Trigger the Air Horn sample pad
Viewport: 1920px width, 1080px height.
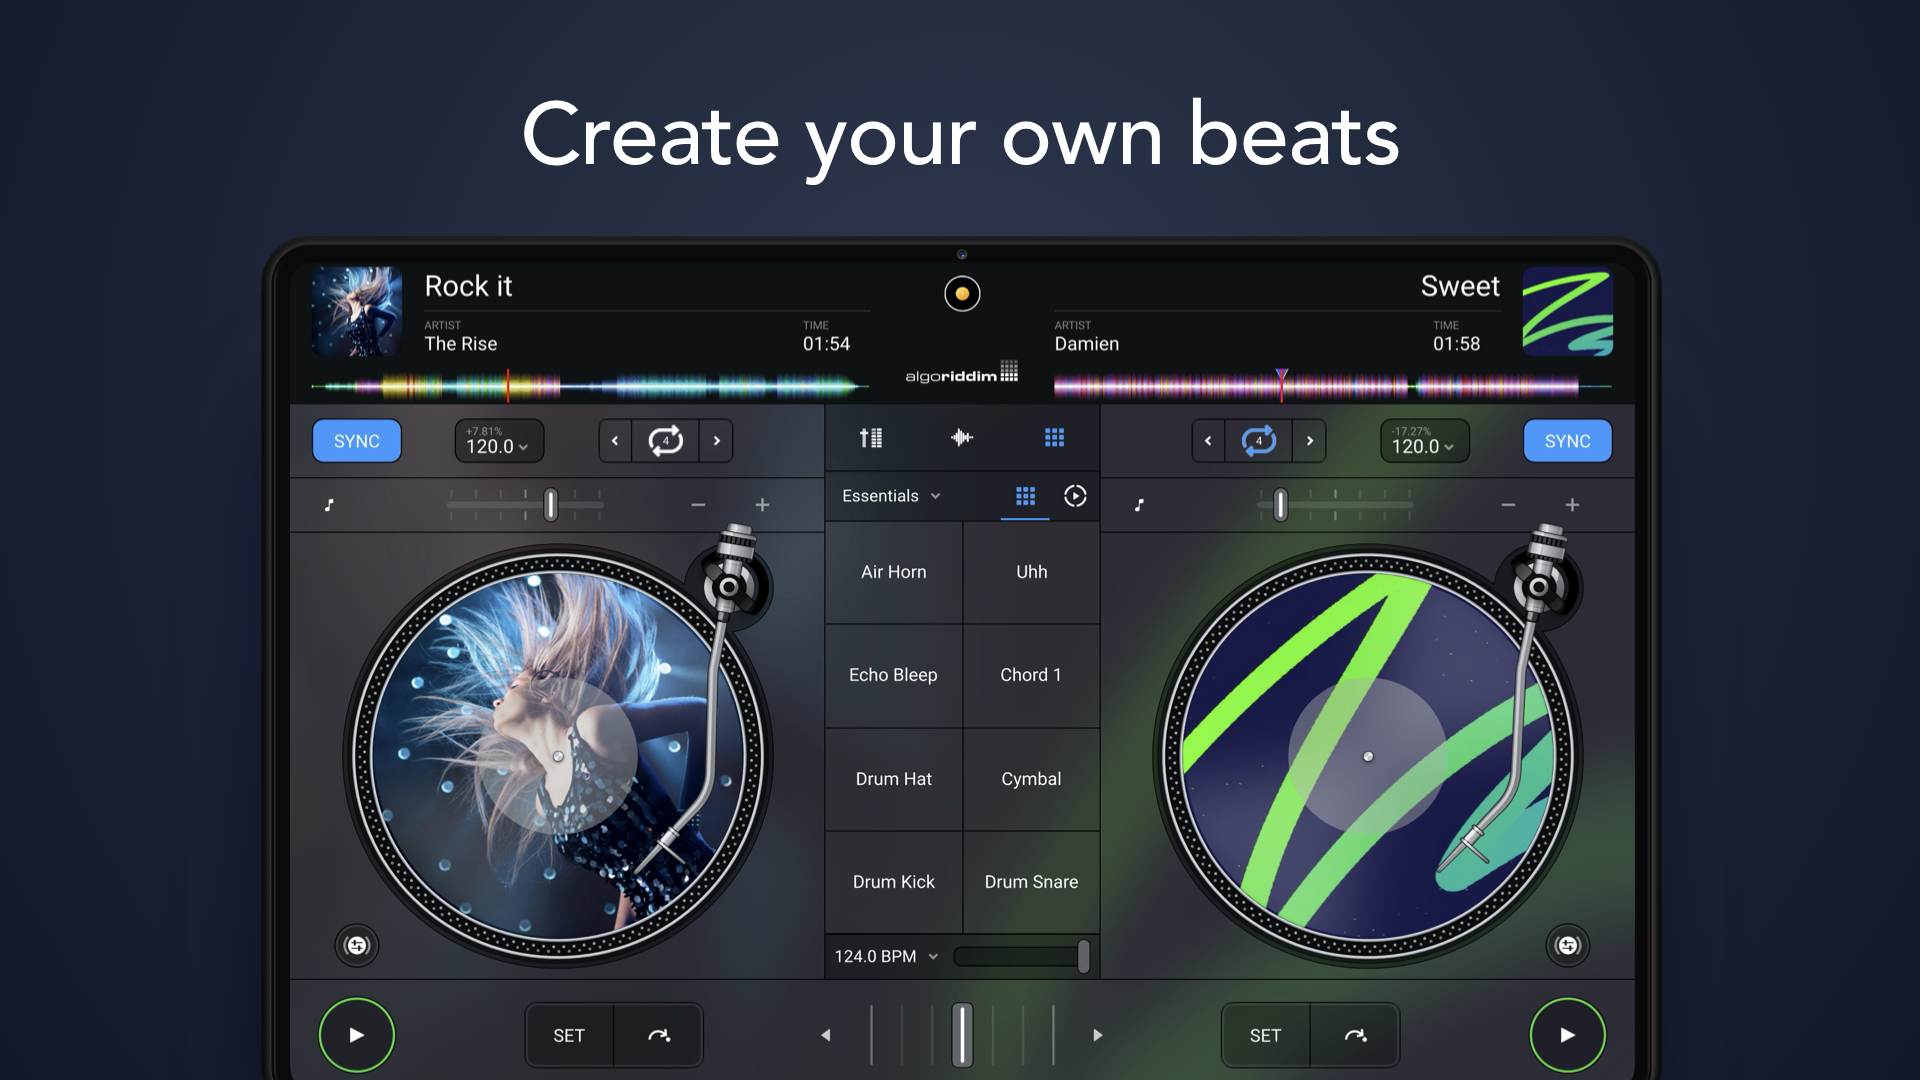[894, 572]
